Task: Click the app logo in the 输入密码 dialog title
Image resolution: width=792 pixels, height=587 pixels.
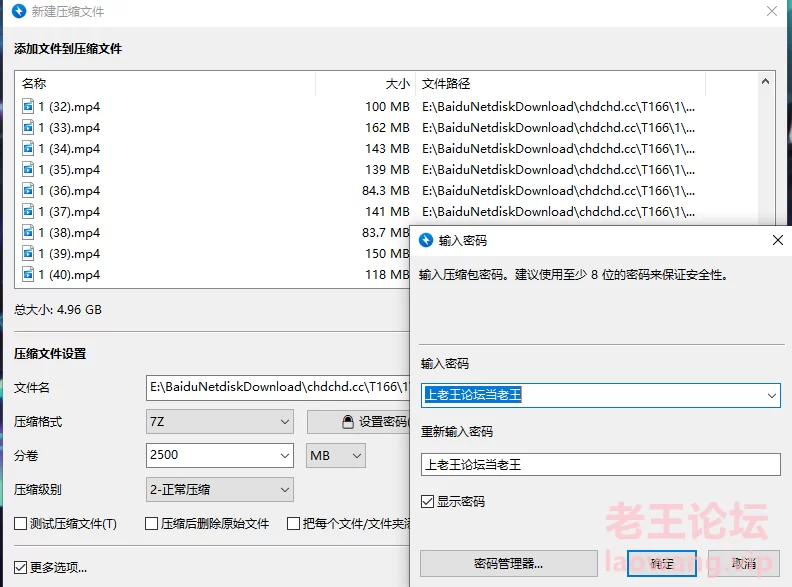Action: pyautogui.click(x=426, y=240)
